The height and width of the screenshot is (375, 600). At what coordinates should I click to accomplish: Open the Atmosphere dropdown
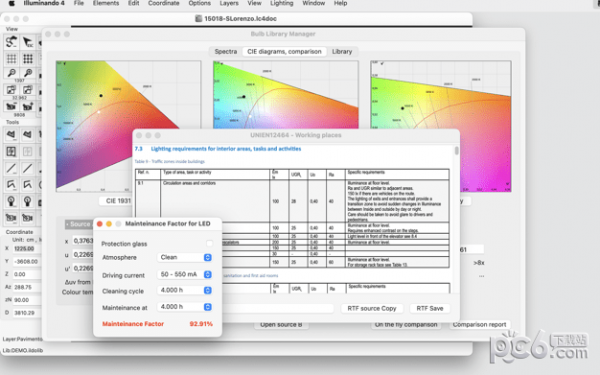(x=184, y=258)
